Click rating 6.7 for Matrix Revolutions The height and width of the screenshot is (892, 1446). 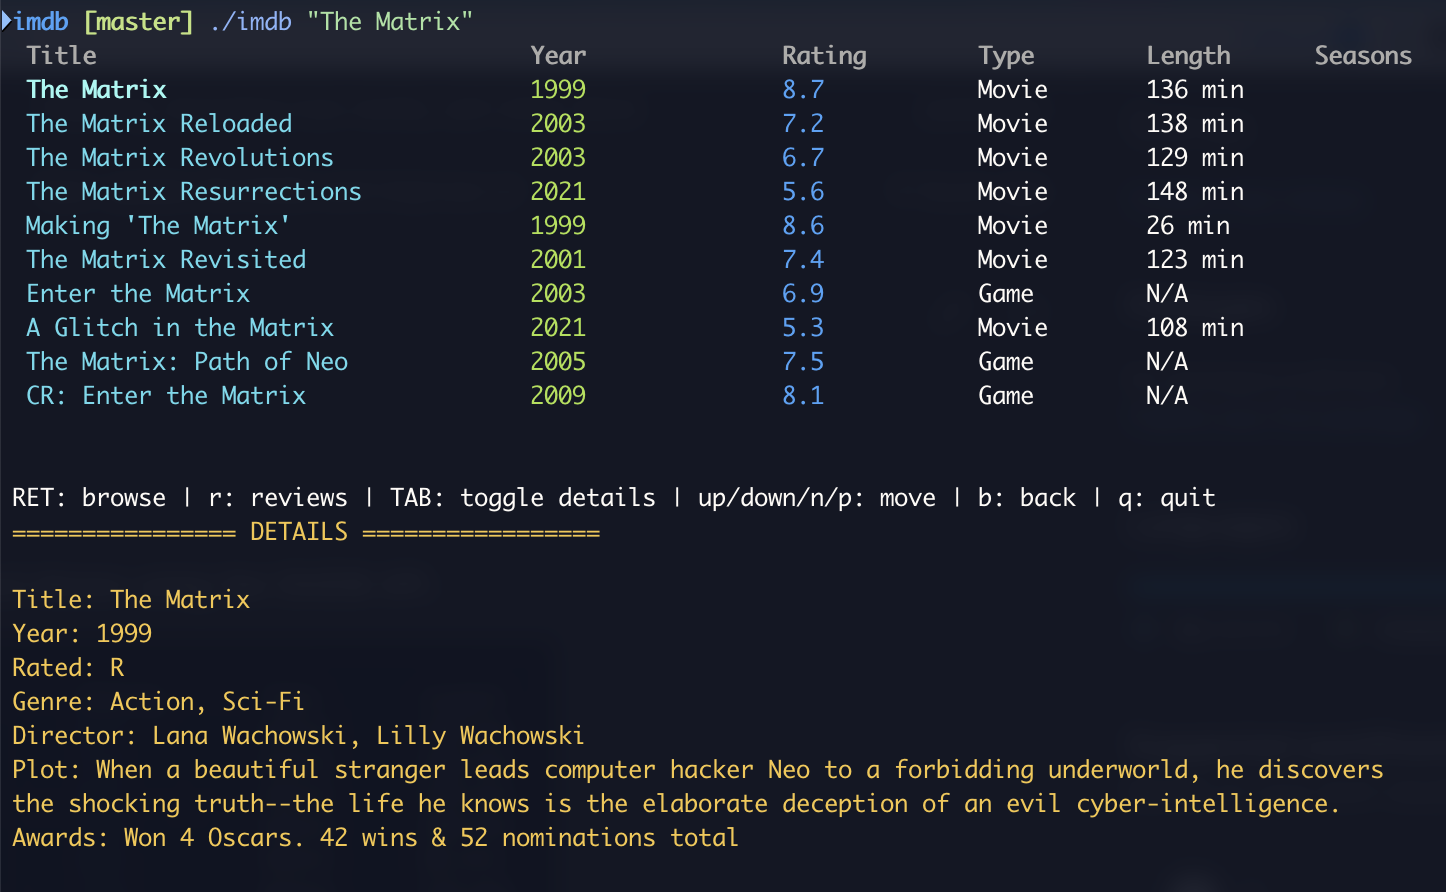tap(803, 157)
